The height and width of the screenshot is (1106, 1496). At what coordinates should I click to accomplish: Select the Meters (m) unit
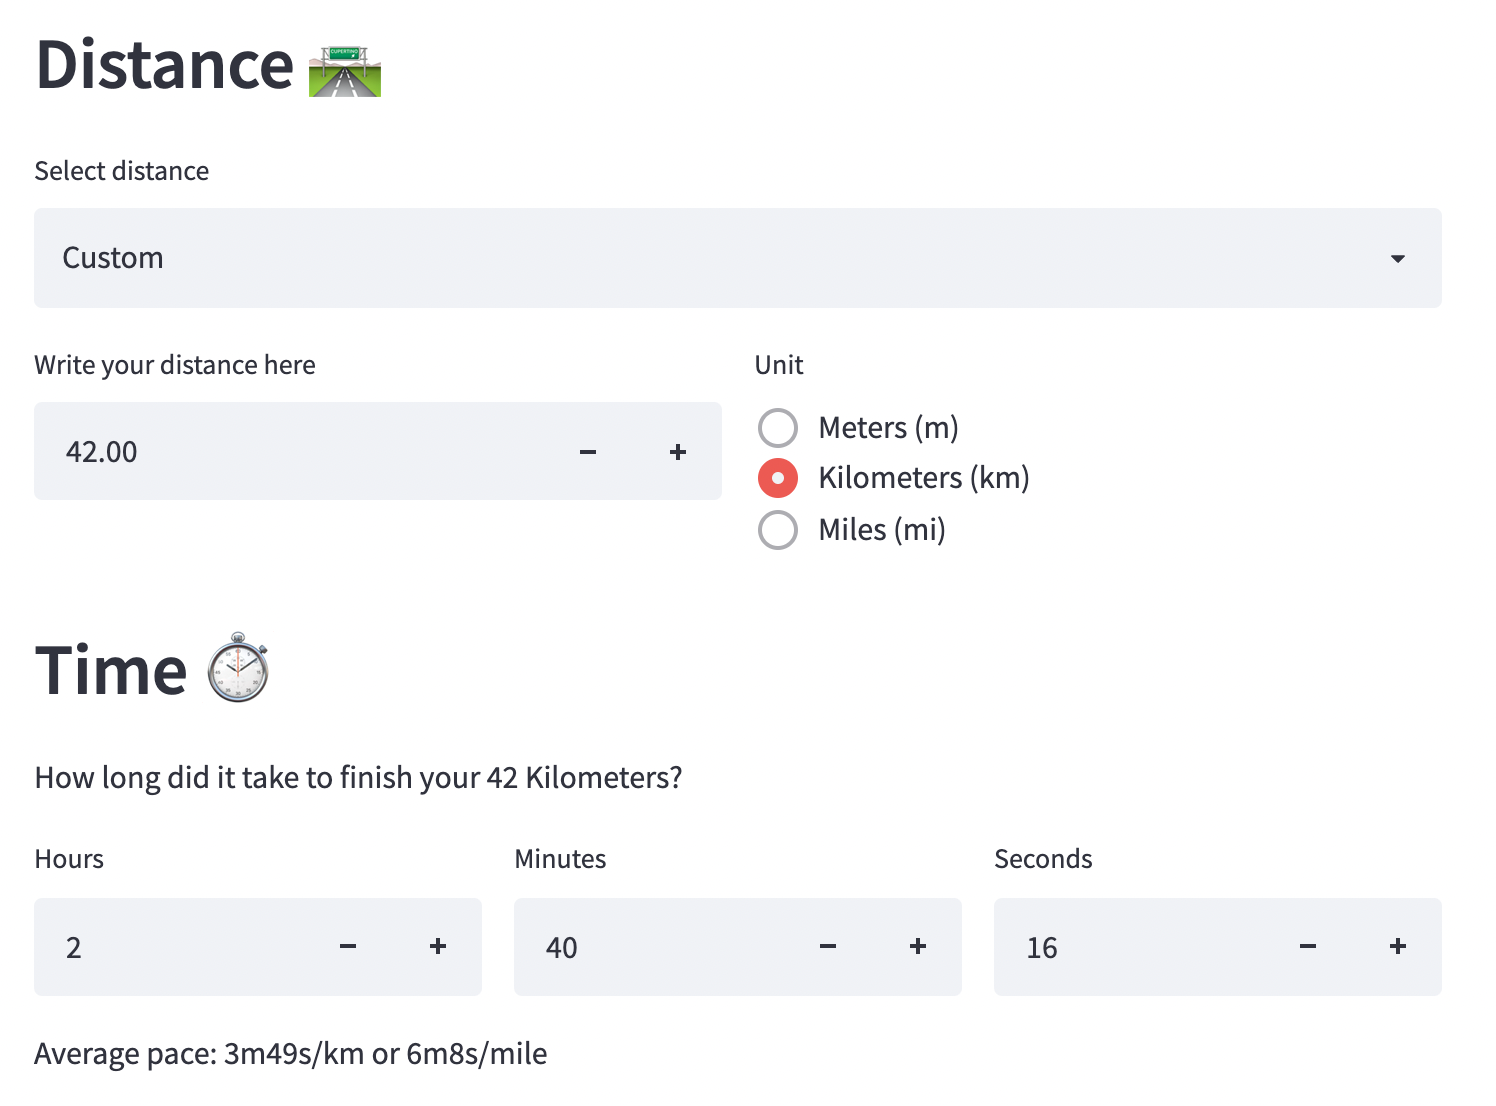tap(778, 428)
